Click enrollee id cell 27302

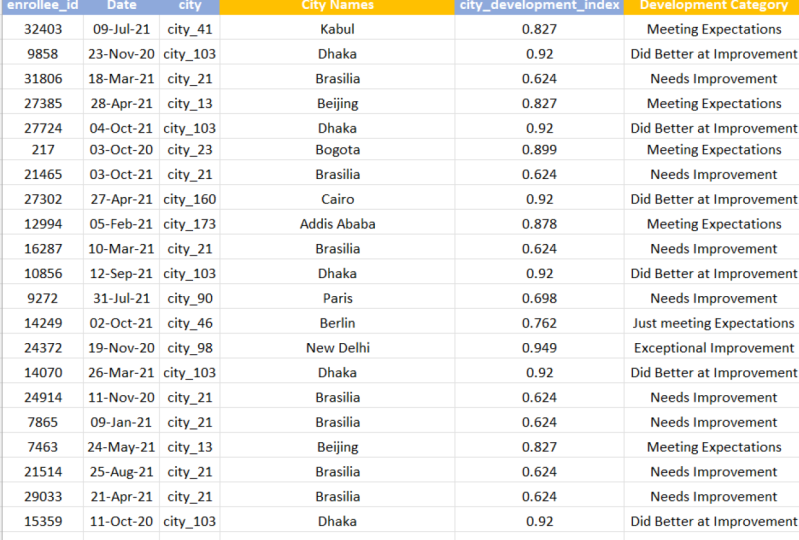coord(43,199)
